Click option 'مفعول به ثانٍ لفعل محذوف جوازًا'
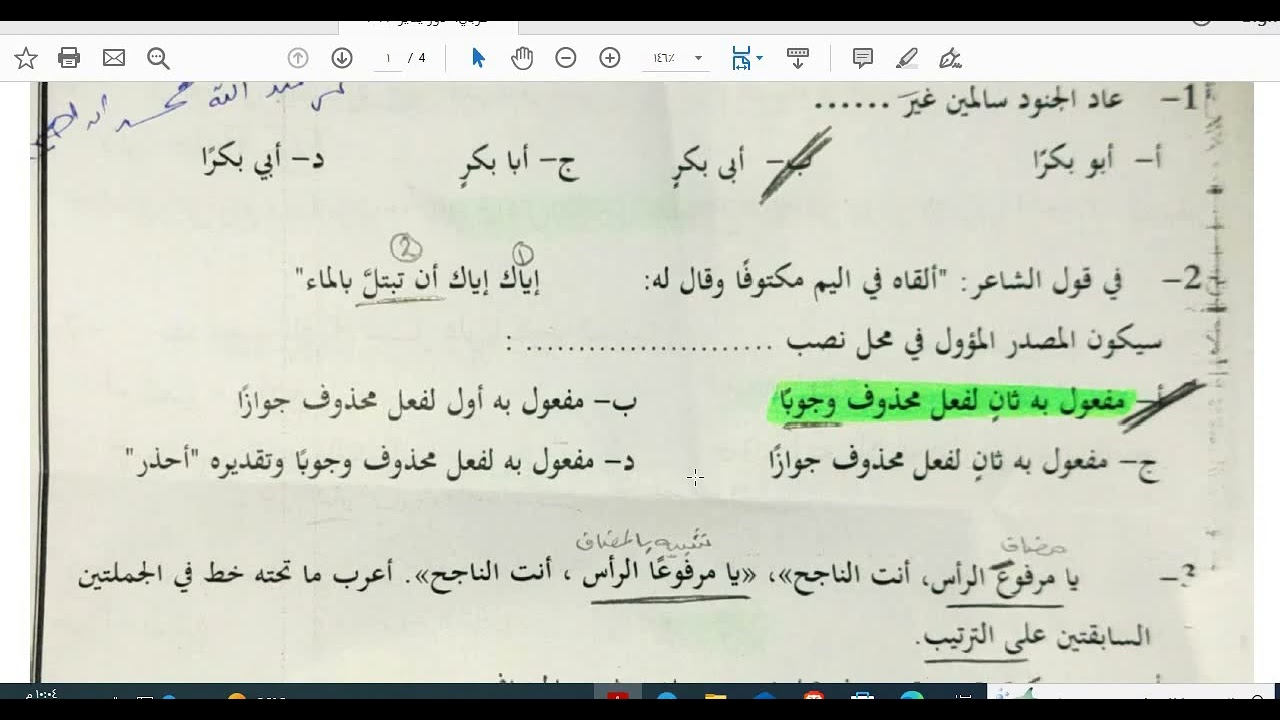The height and width of the screenshot is (720, 1280). [963, 463]
